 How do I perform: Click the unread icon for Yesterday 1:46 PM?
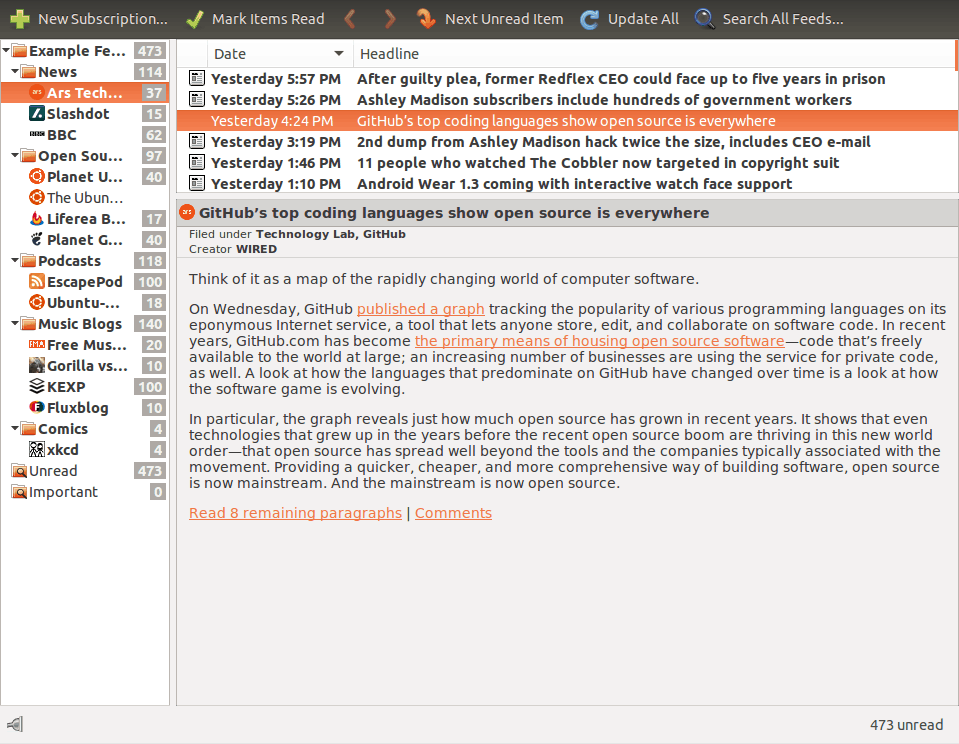coord(196,162)
